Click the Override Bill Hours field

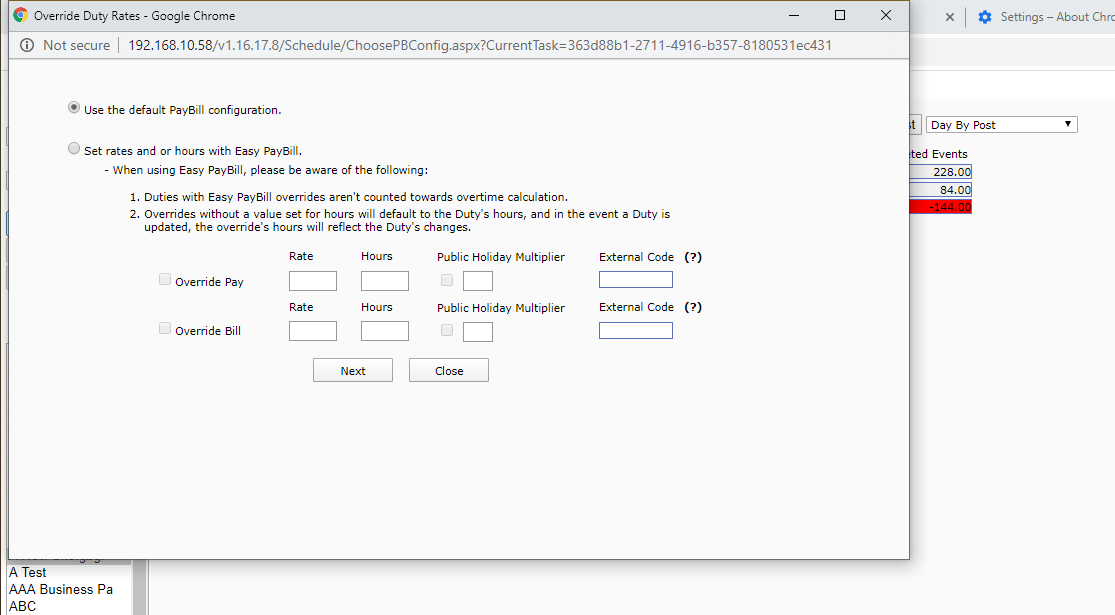(384, 331)
